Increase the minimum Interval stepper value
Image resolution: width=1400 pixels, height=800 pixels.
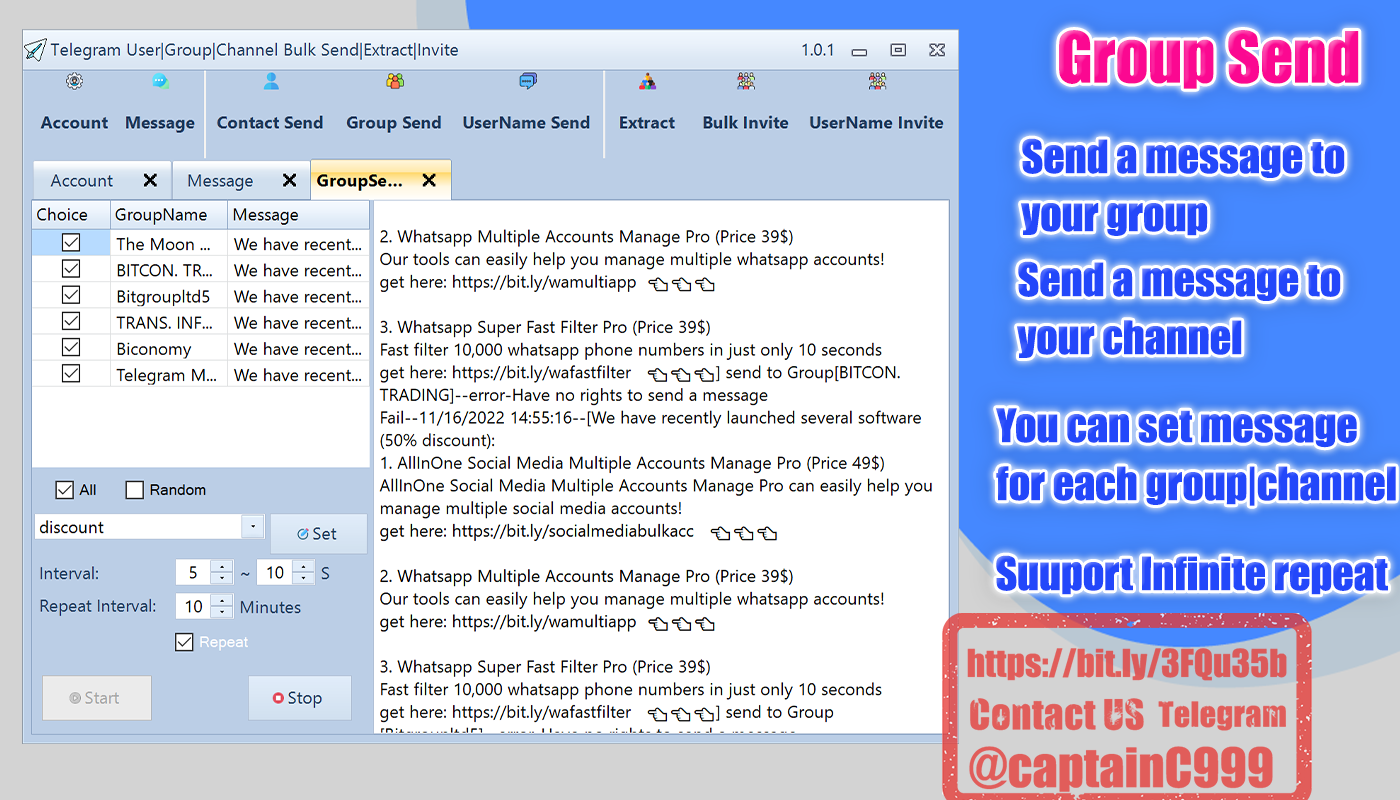[222, 567]
